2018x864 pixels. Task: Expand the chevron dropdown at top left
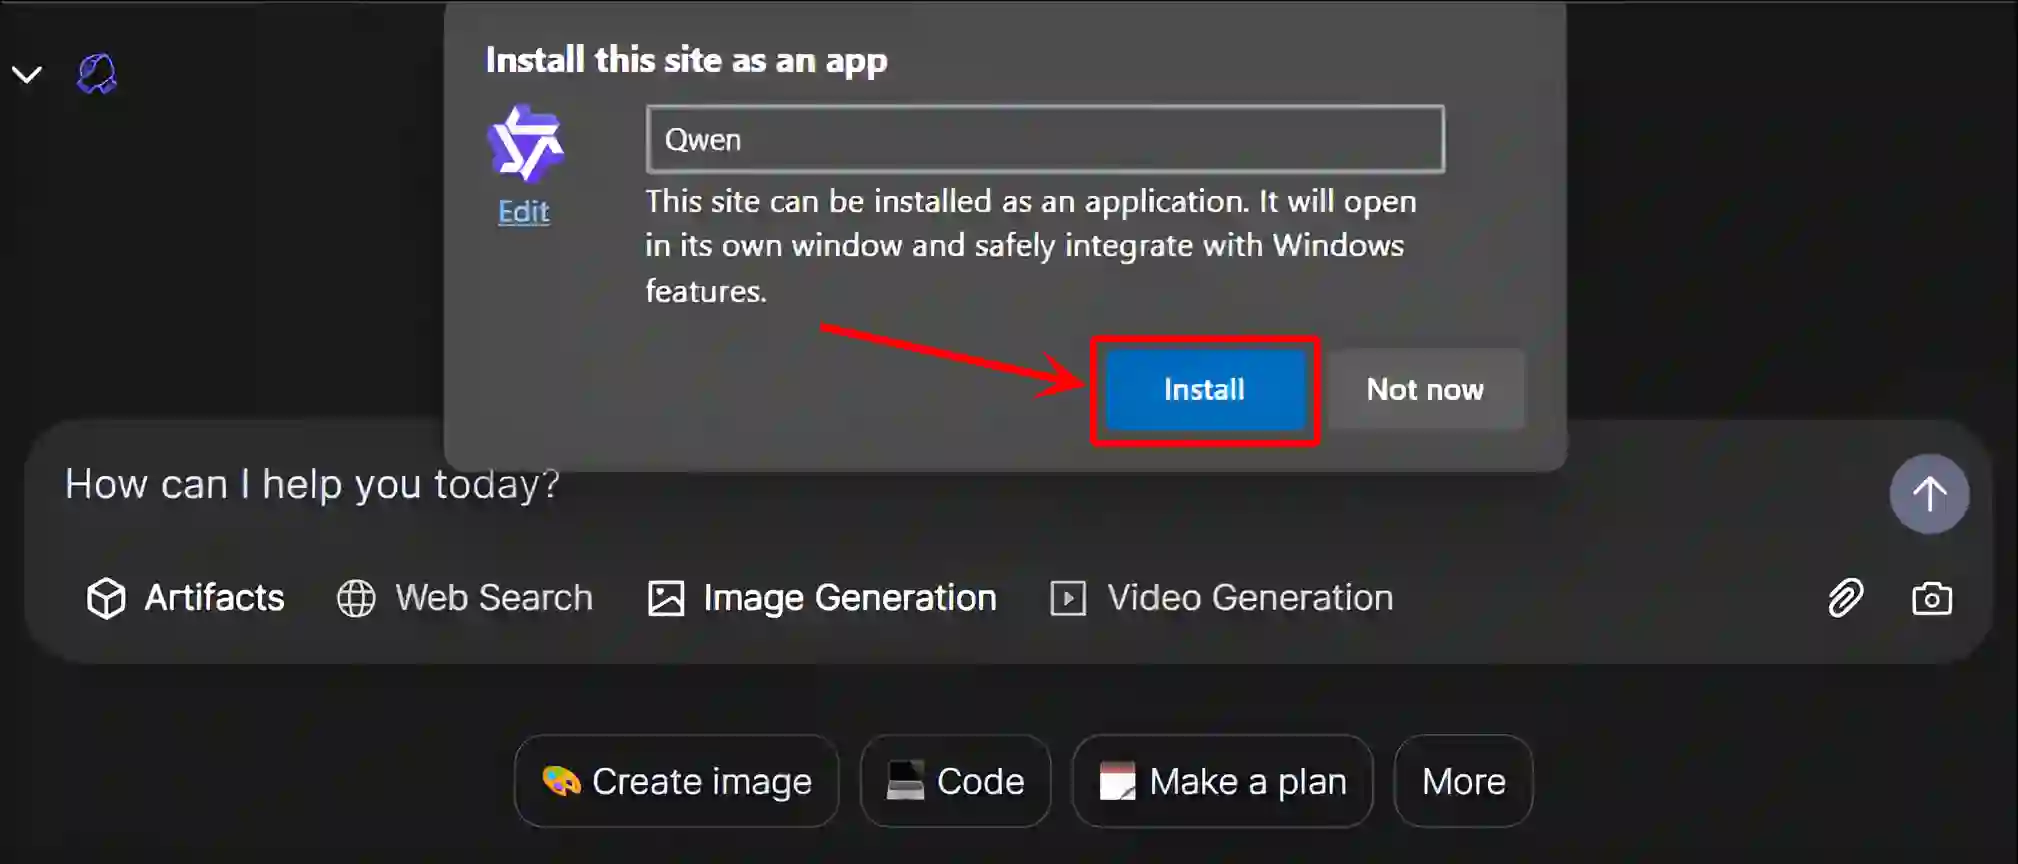(27, 75)
